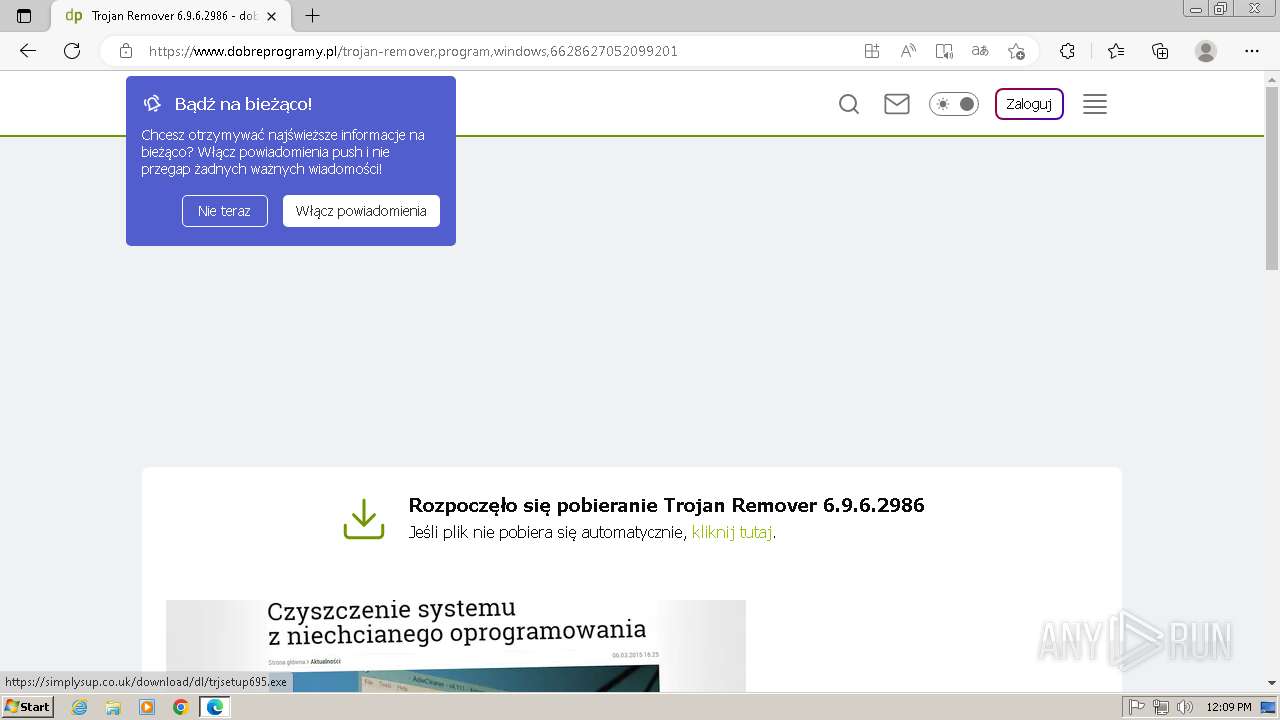Click the kliknij tutaj download link
The height and width of the screenshot is (720, 1280).
coord(732,532)
